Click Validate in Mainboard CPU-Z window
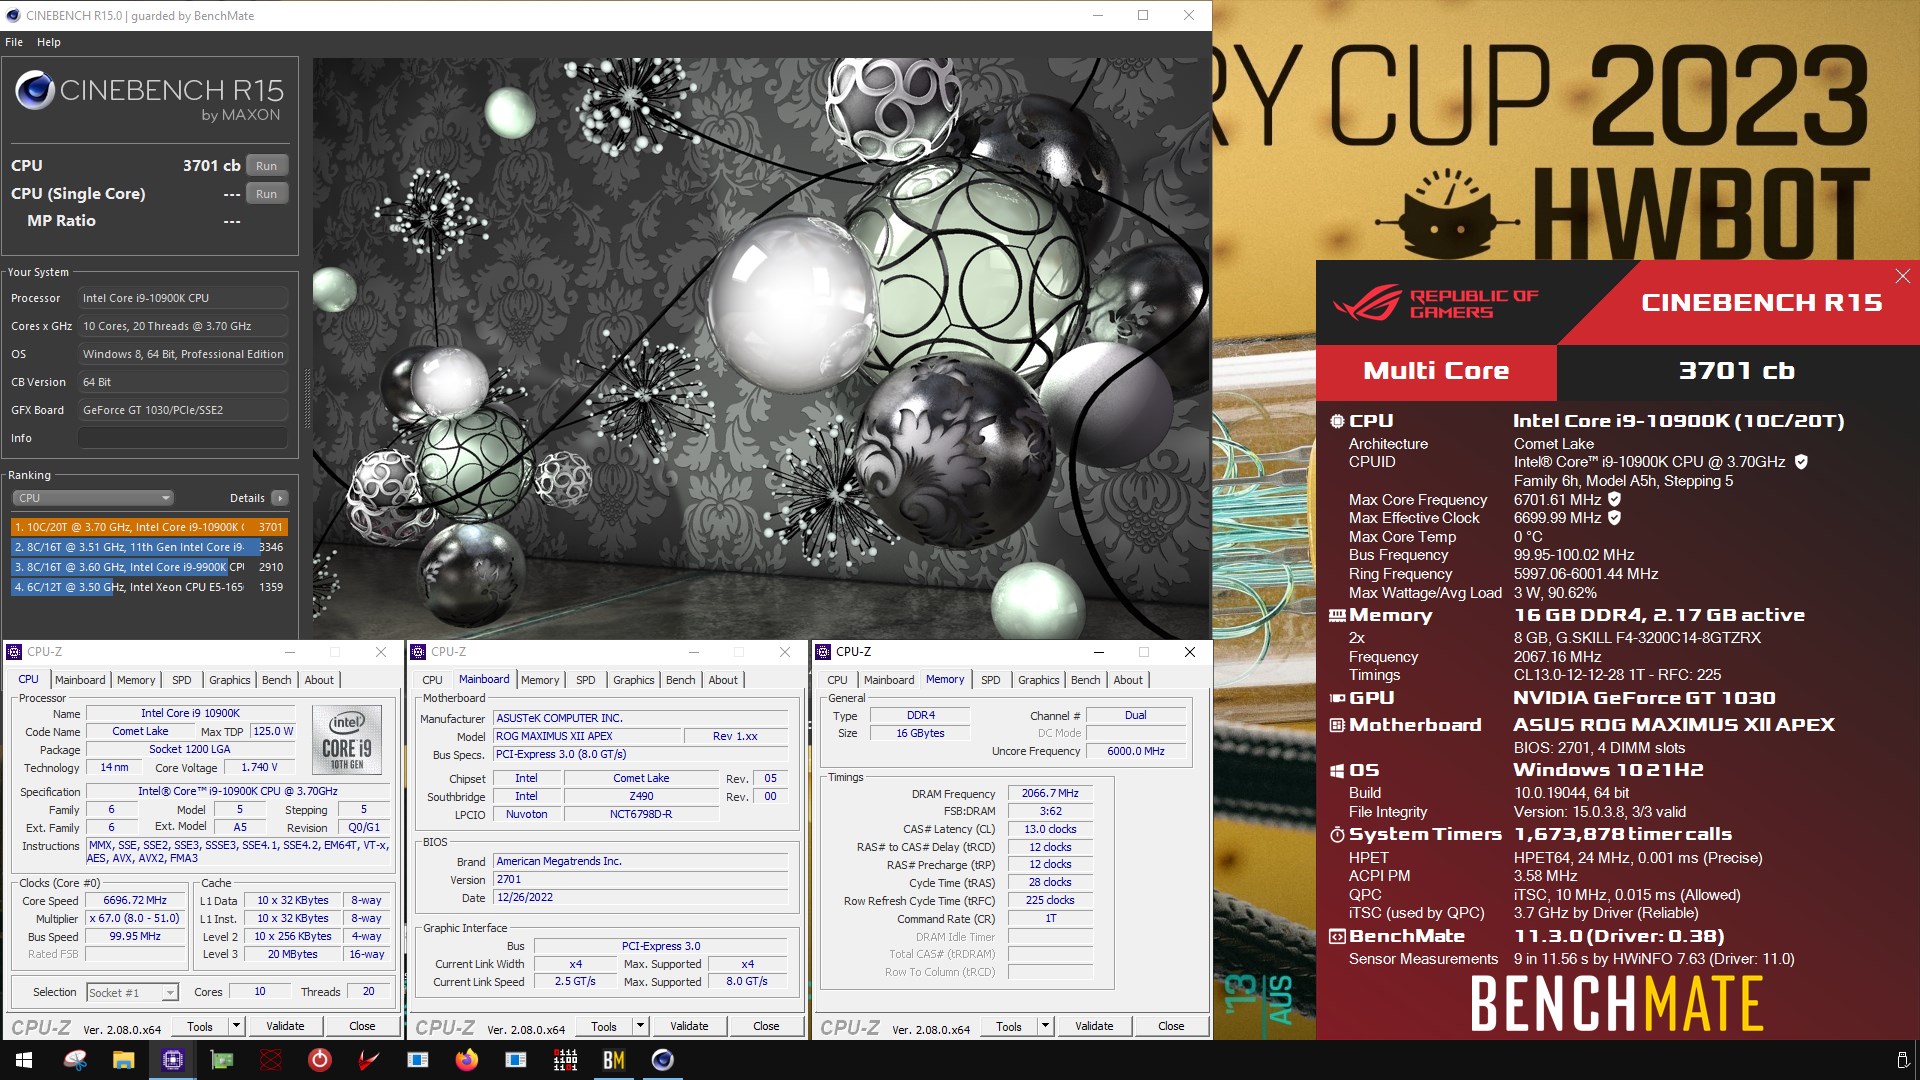 pos(689,1026)
